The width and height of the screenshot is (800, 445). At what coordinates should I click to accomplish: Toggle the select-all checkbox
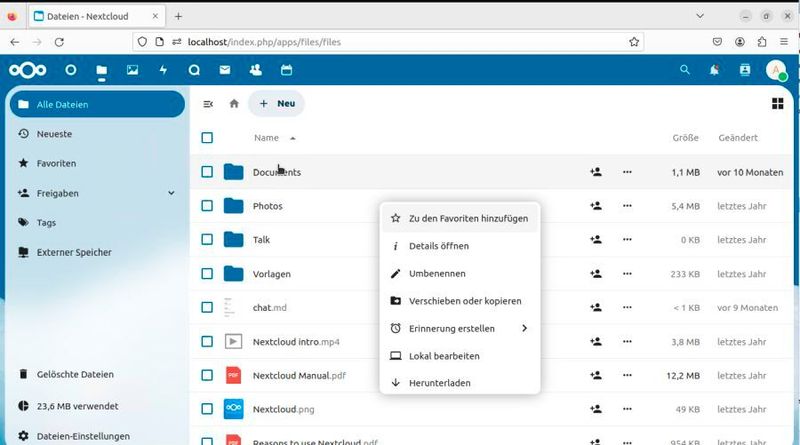(207, 138)
